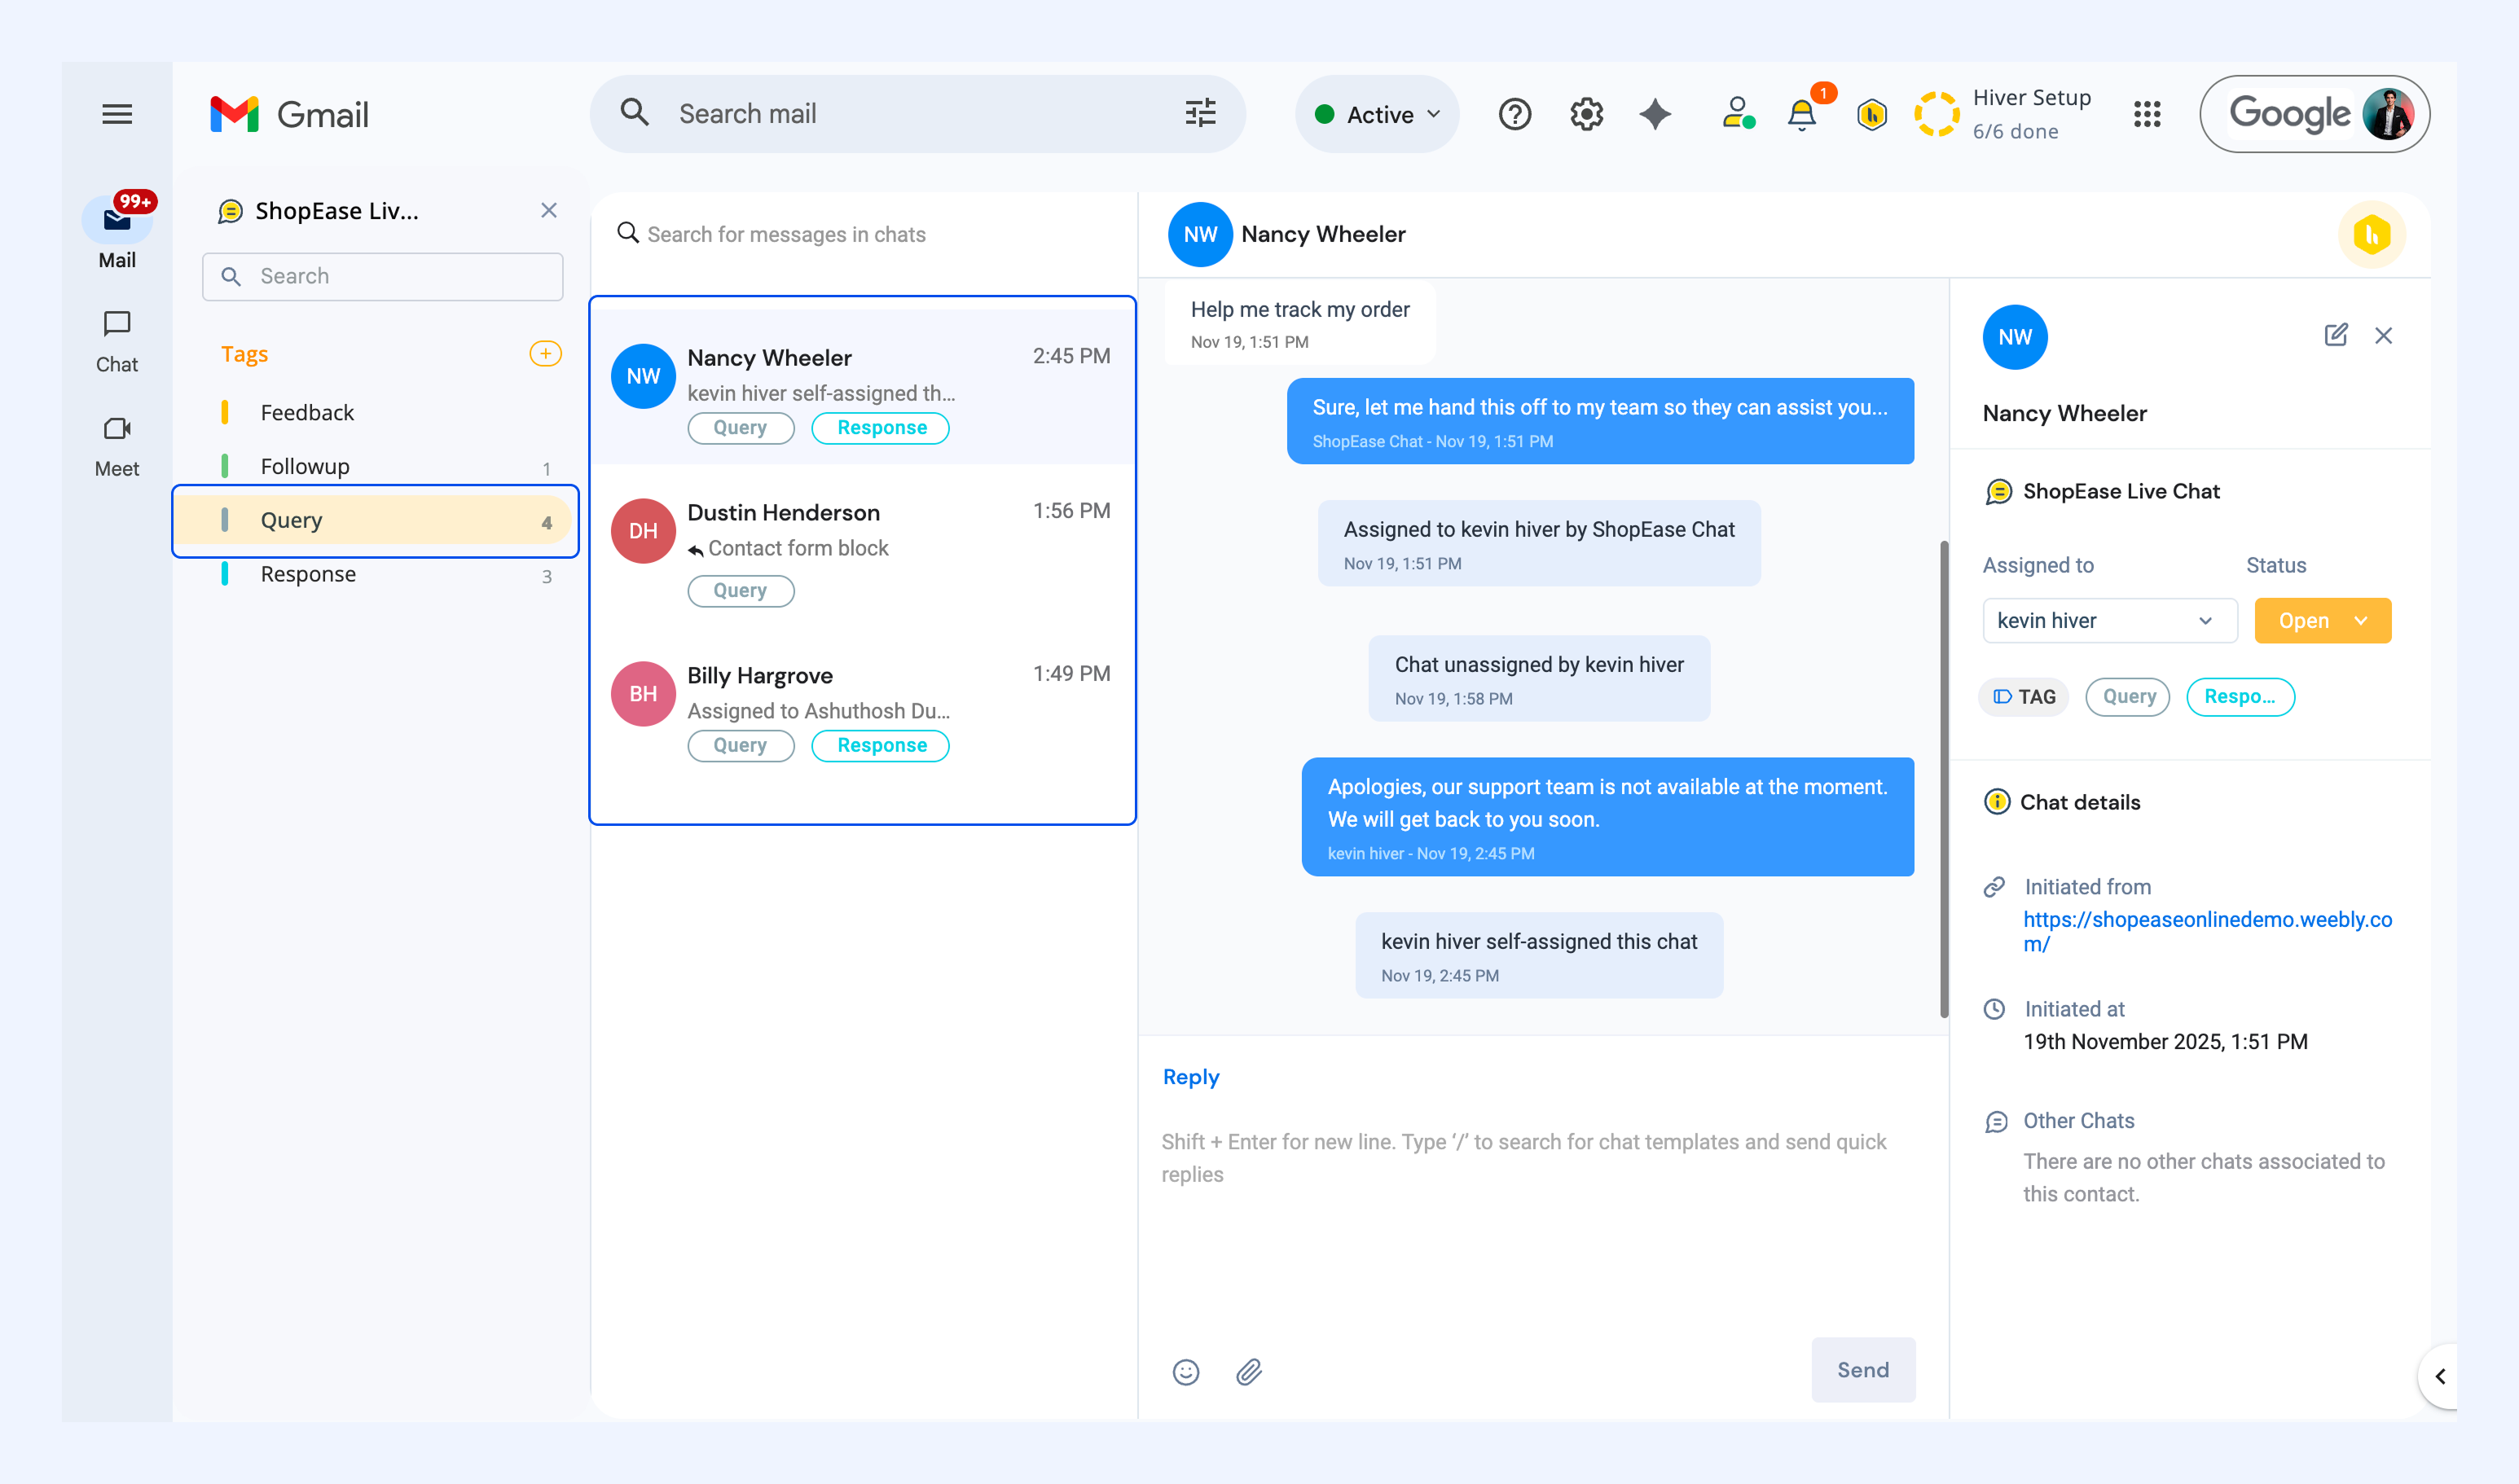Focus the tag Search box in sidebar

click(x=383, y=276)
